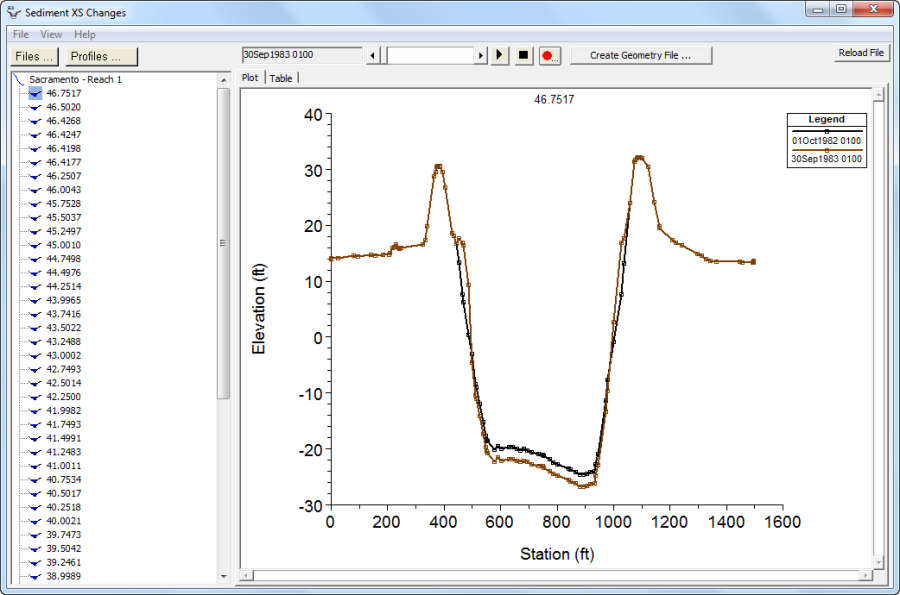Choose cross section 45.0010 in tree
900x595 pixels.
tap(64, 245)
